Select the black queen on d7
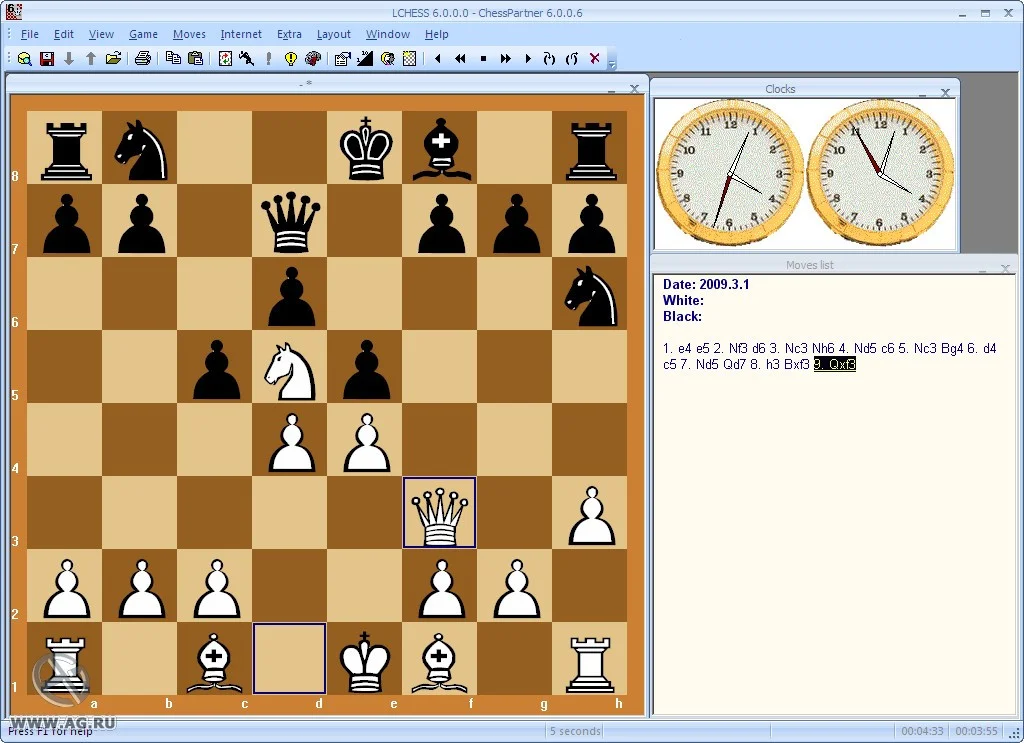The image size is (1024, 743). tap(291, 221)
